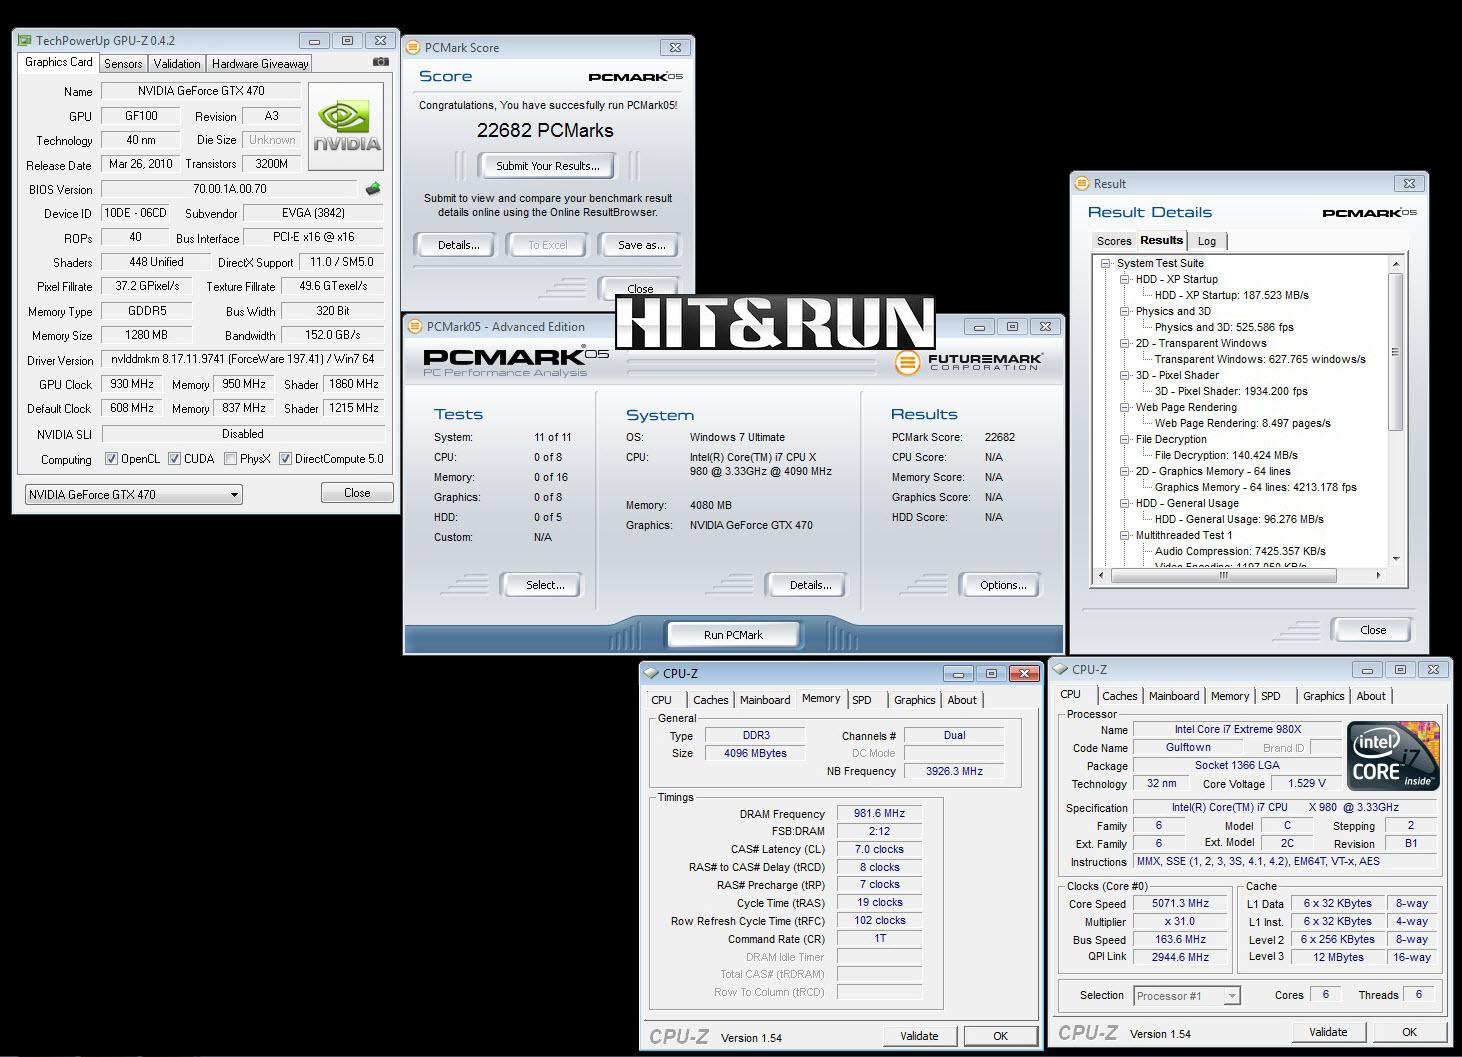The image size is (1462, 1057).
Task: Switch to the Sensors tab in GPU-Z
Action: coord(123,63)
